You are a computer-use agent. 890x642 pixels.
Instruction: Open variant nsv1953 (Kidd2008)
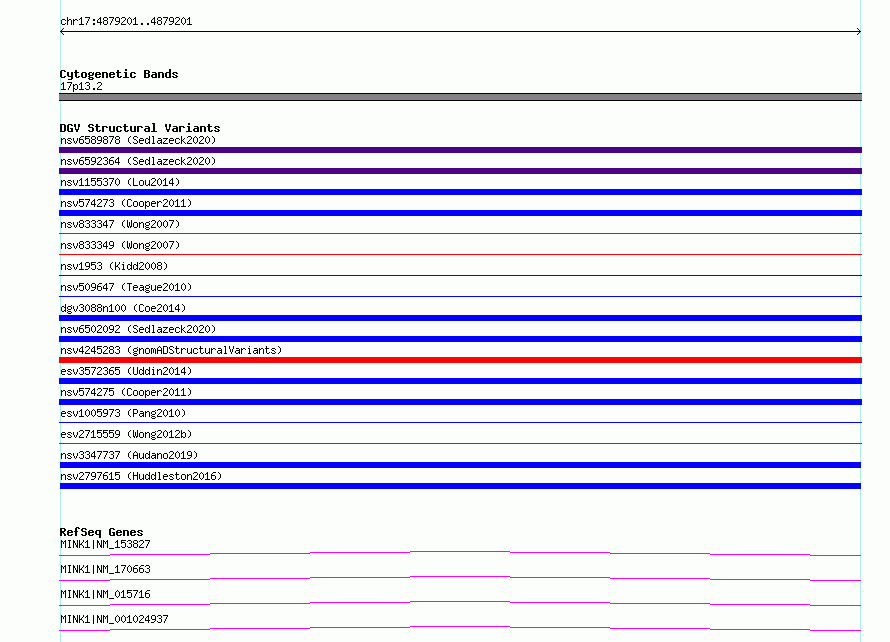[x=114, y=266]
